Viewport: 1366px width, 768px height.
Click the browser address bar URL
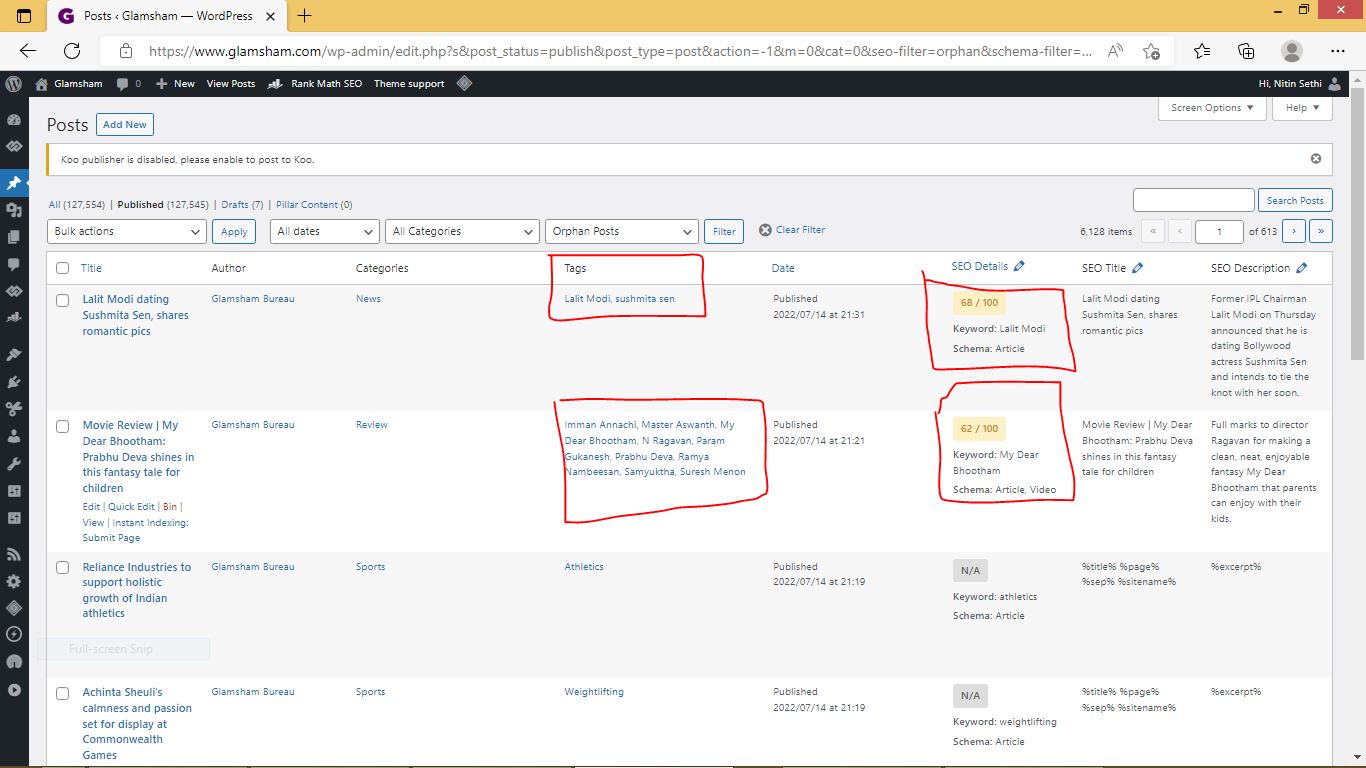tap(620, 51)
